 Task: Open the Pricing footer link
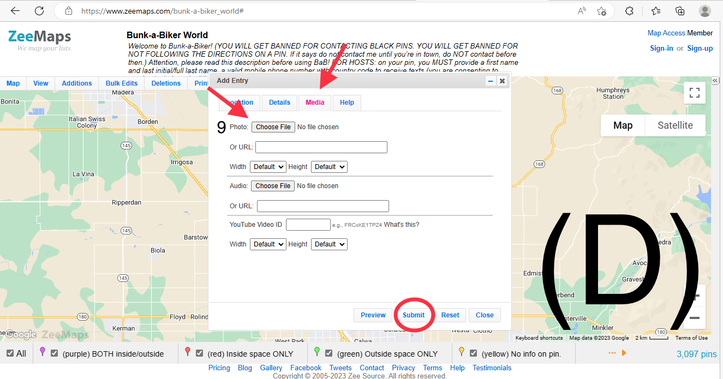[219, 367]
